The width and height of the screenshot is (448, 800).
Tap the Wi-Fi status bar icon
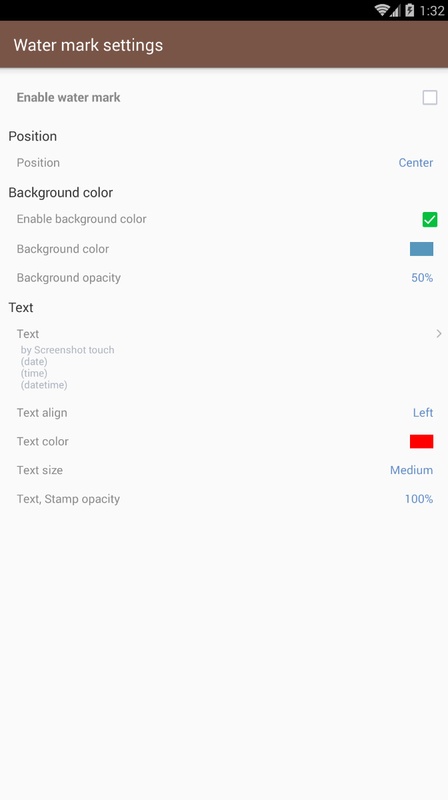[x=382, y=10]
